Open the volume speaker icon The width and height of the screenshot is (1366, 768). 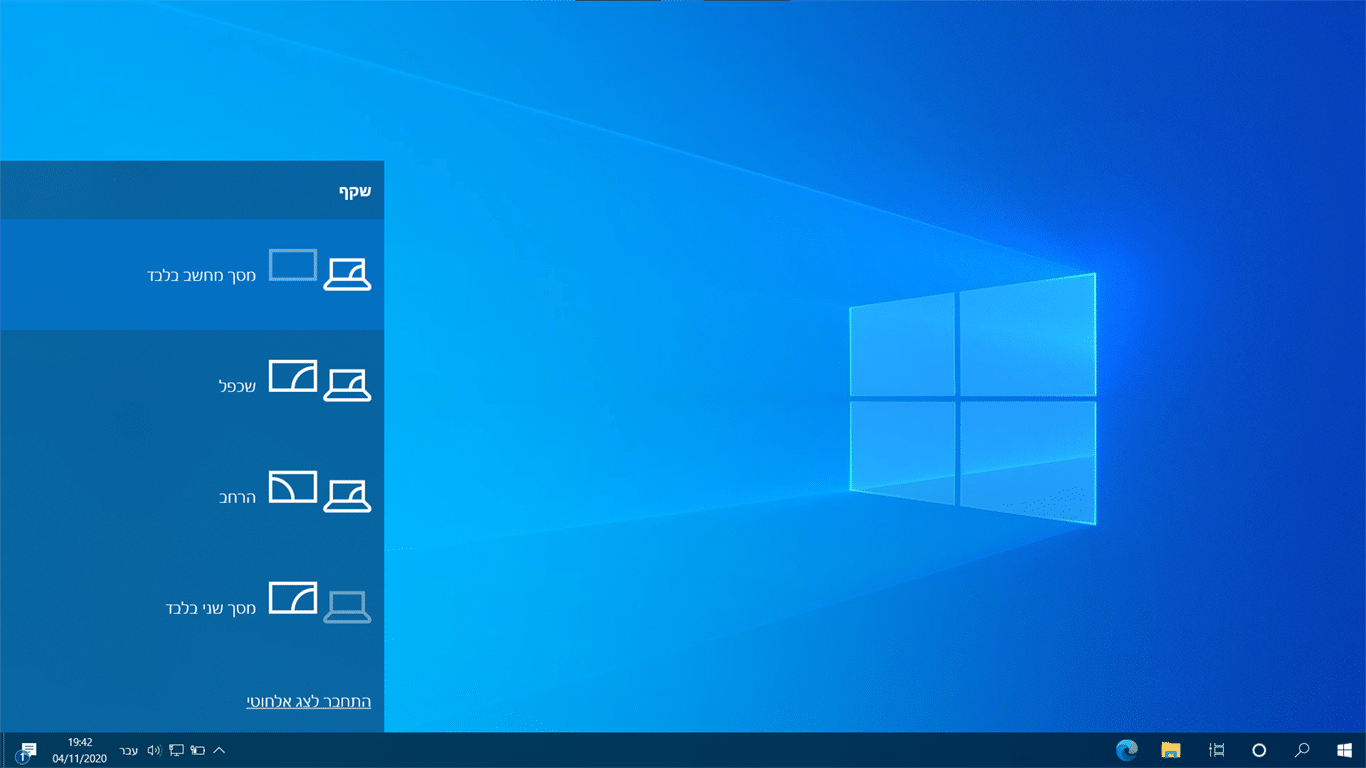154,750
